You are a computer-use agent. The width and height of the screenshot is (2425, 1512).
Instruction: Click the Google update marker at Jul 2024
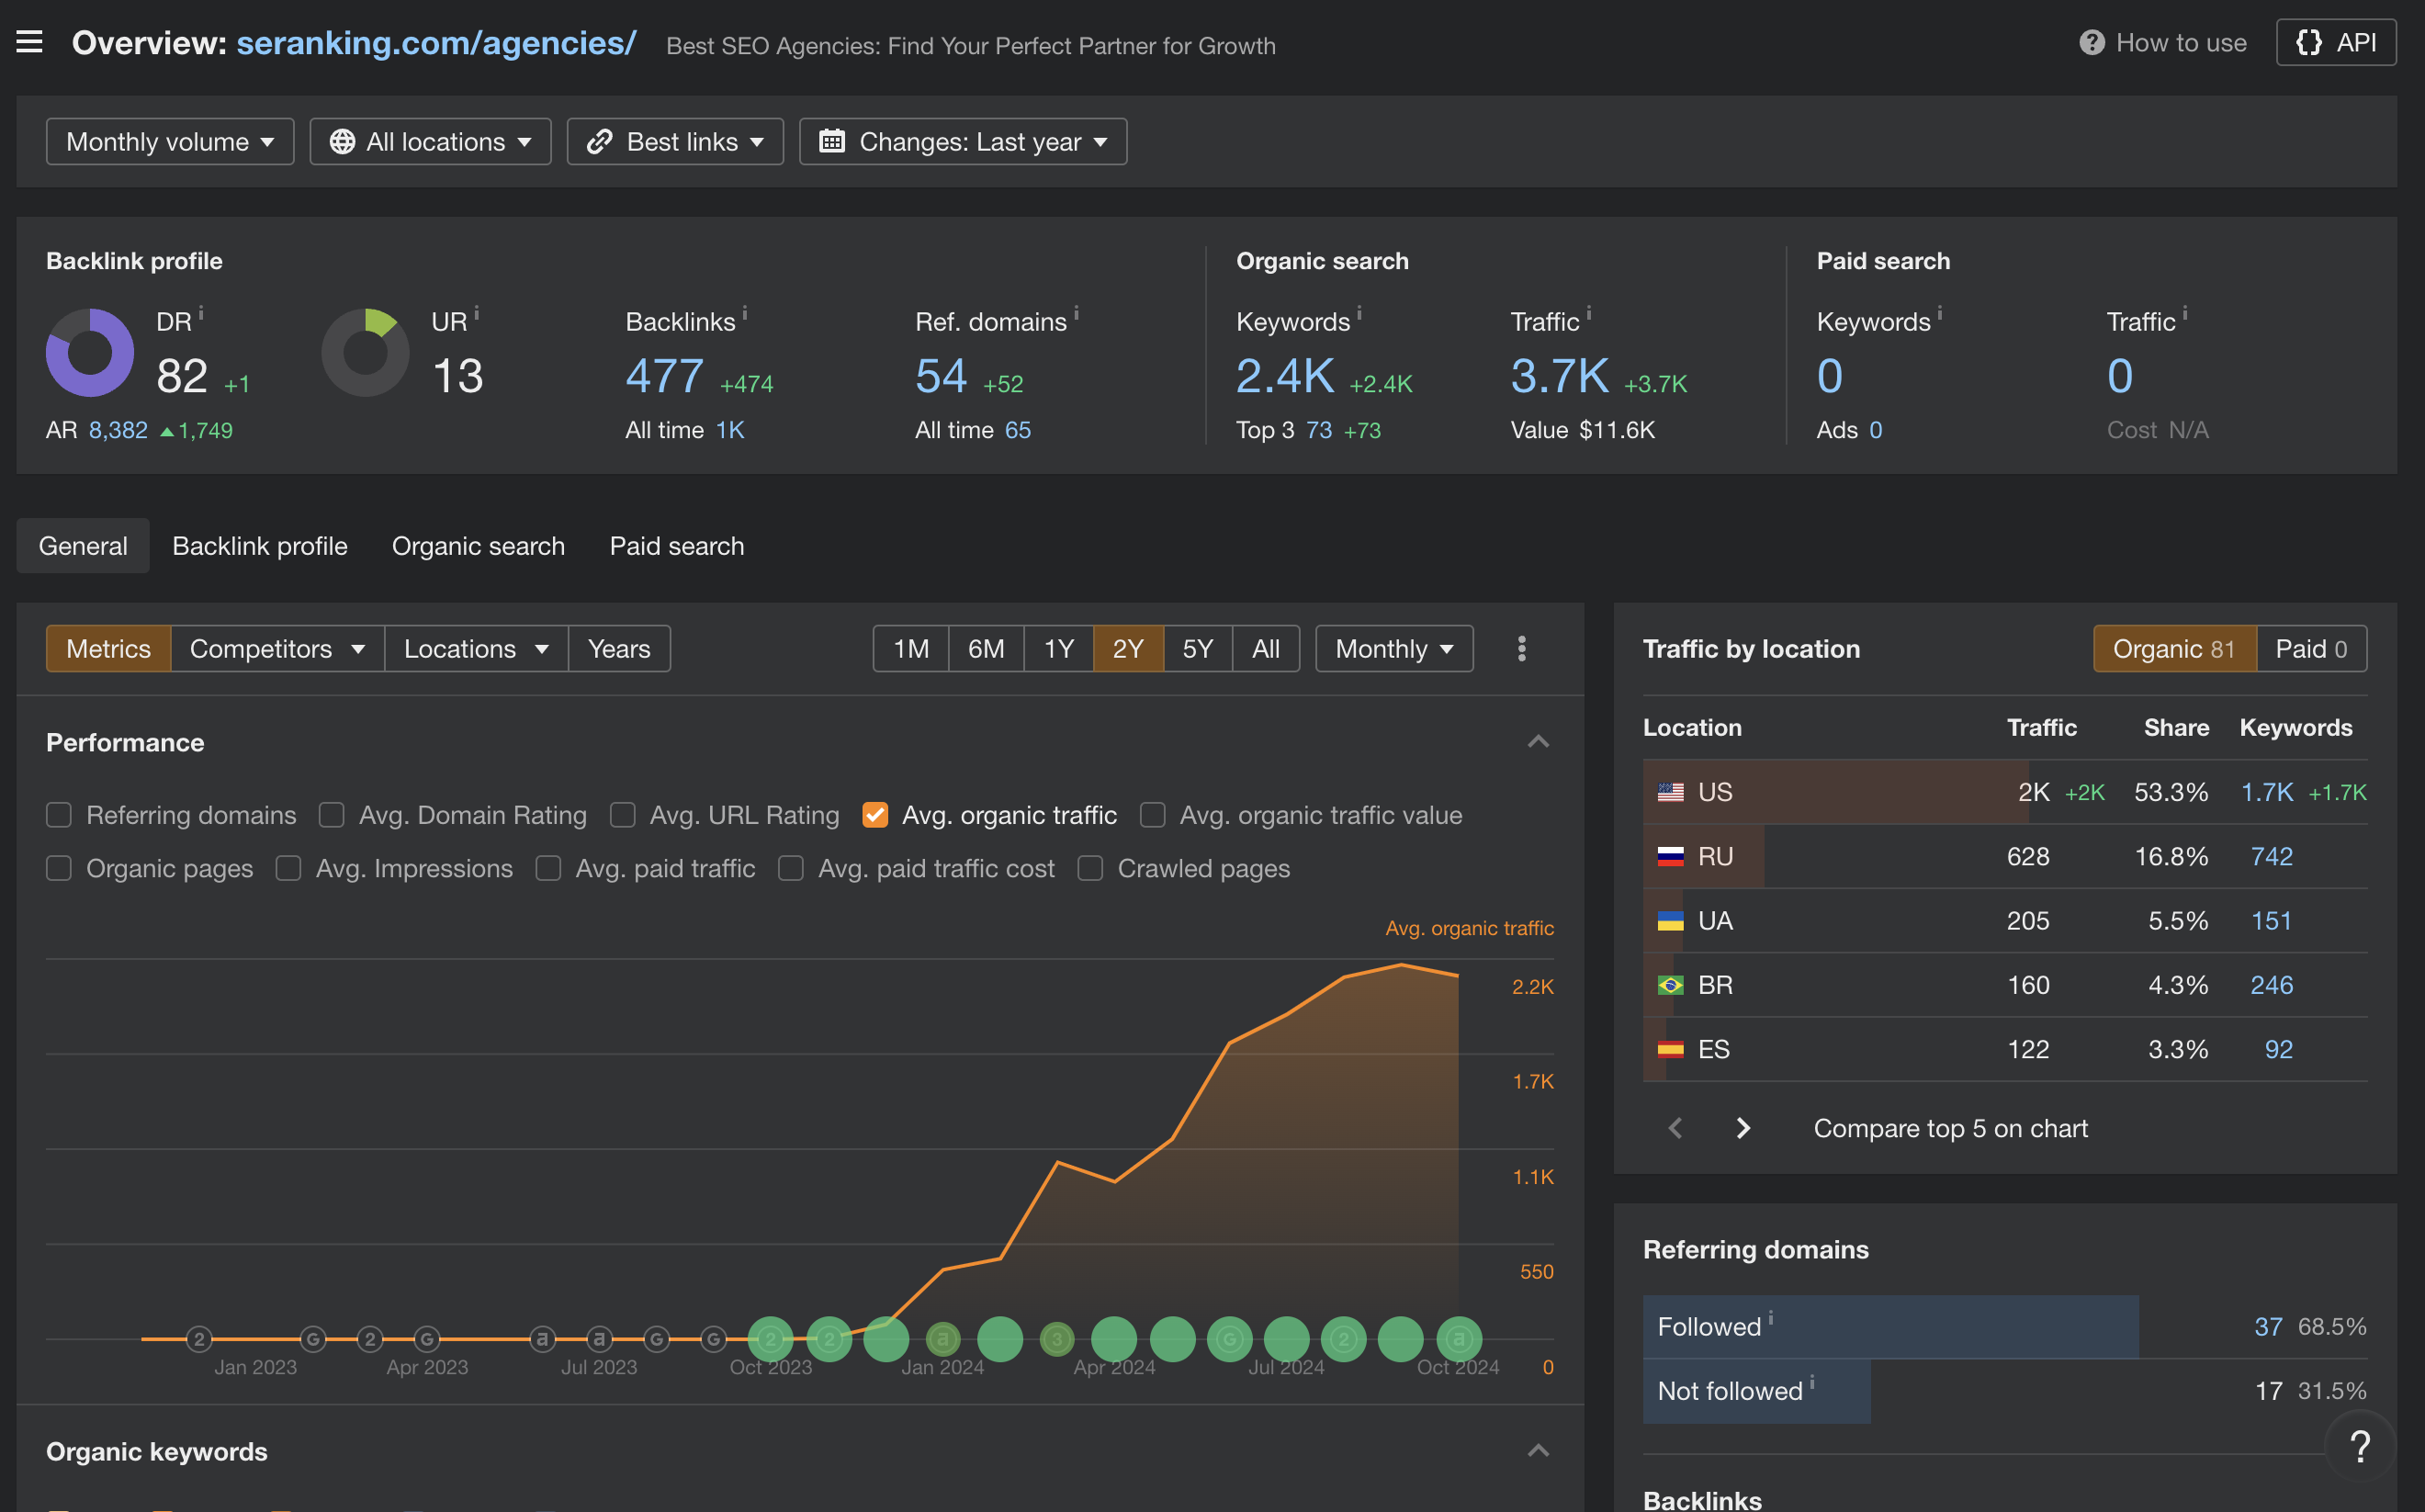(1230, 1339)
